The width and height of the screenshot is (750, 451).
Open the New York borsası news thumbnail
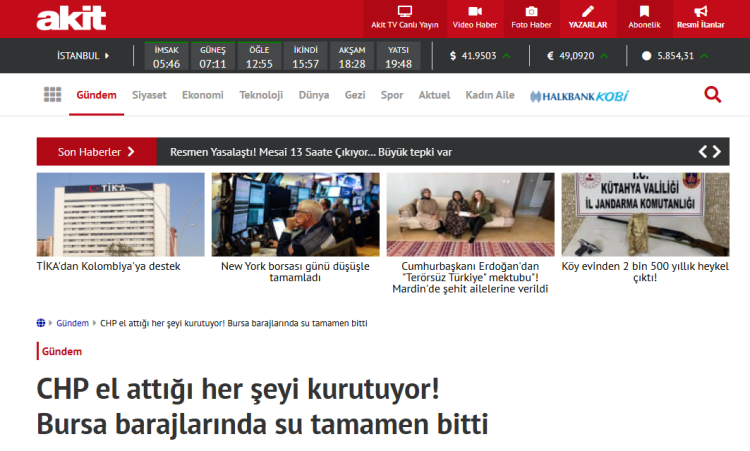[295, 214]
